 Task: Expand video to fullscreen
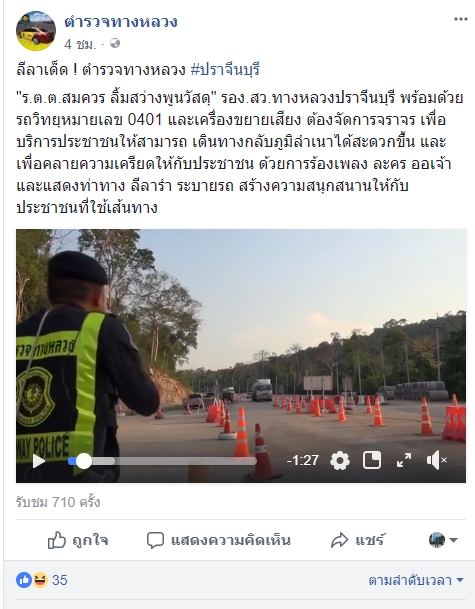pyautogui.click(x=404, y=461)
